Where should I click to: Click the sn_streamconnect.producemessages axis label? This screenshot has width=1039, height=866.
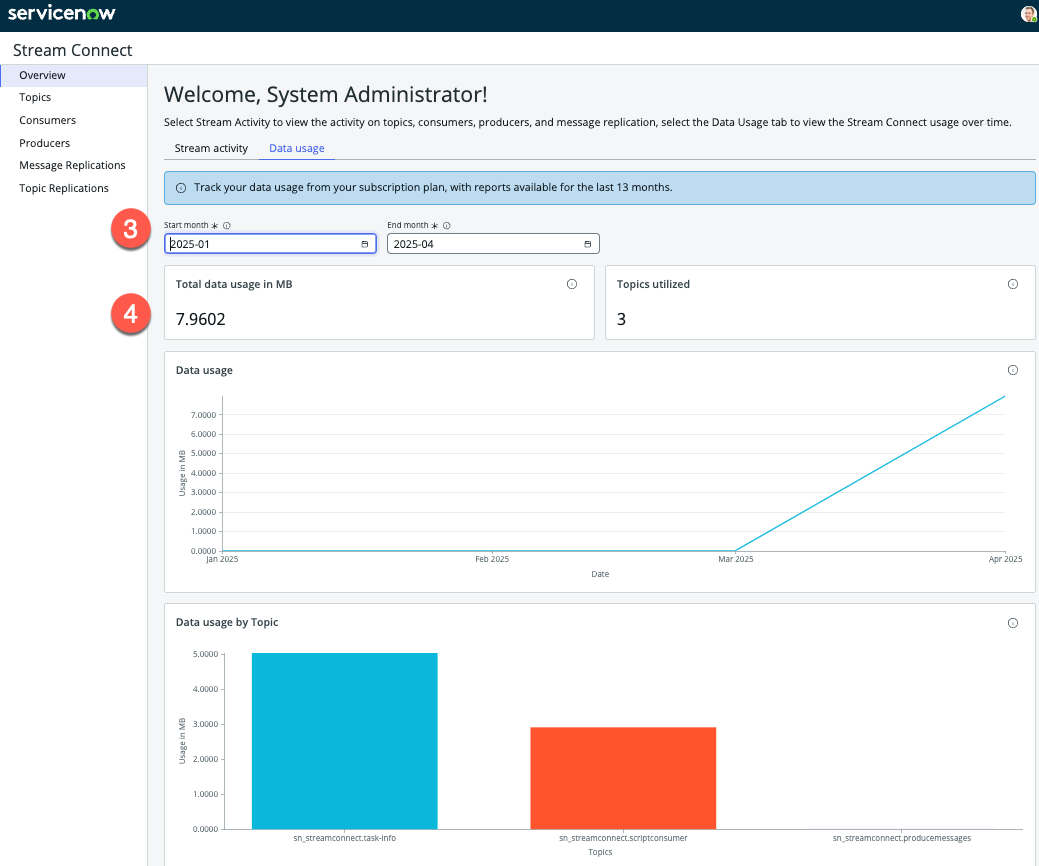[902, 838]
